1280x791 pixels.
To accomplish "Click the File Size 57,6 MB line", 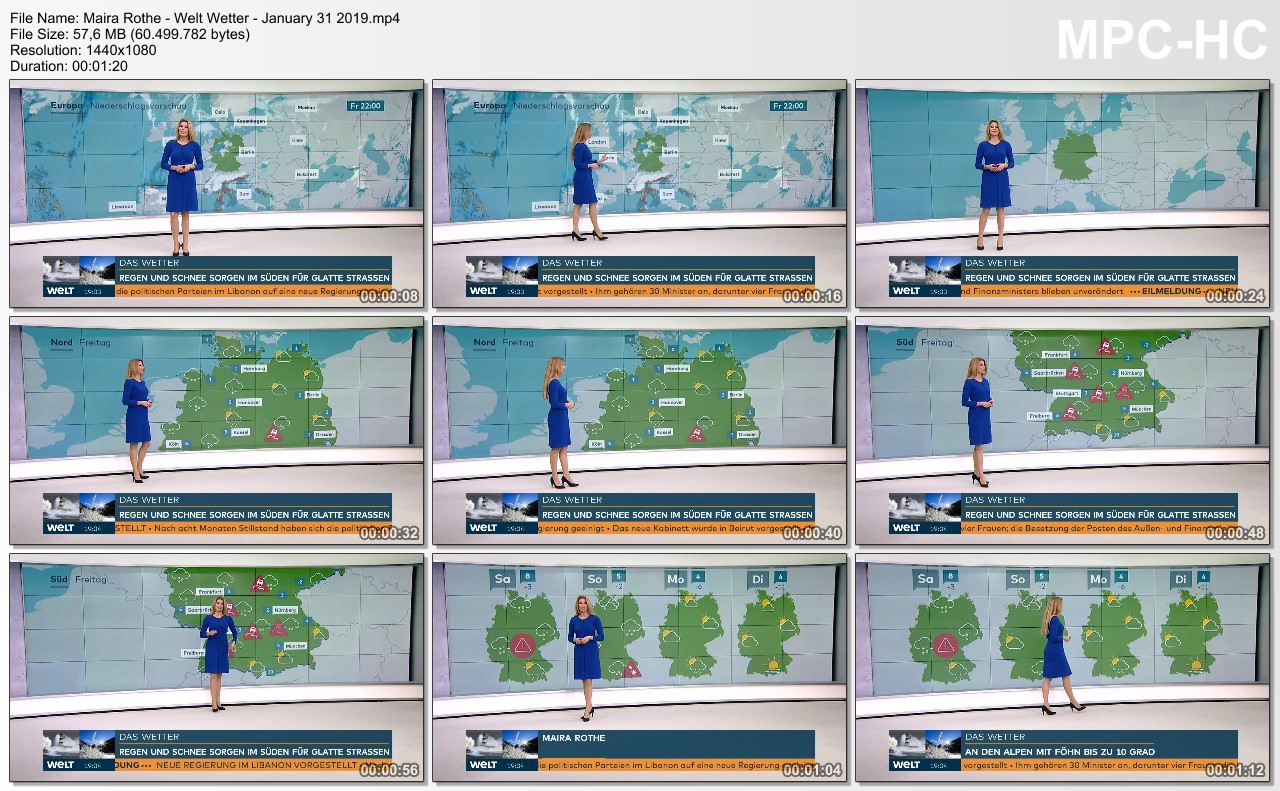I will pyautogui.click(x=130, y=33).
